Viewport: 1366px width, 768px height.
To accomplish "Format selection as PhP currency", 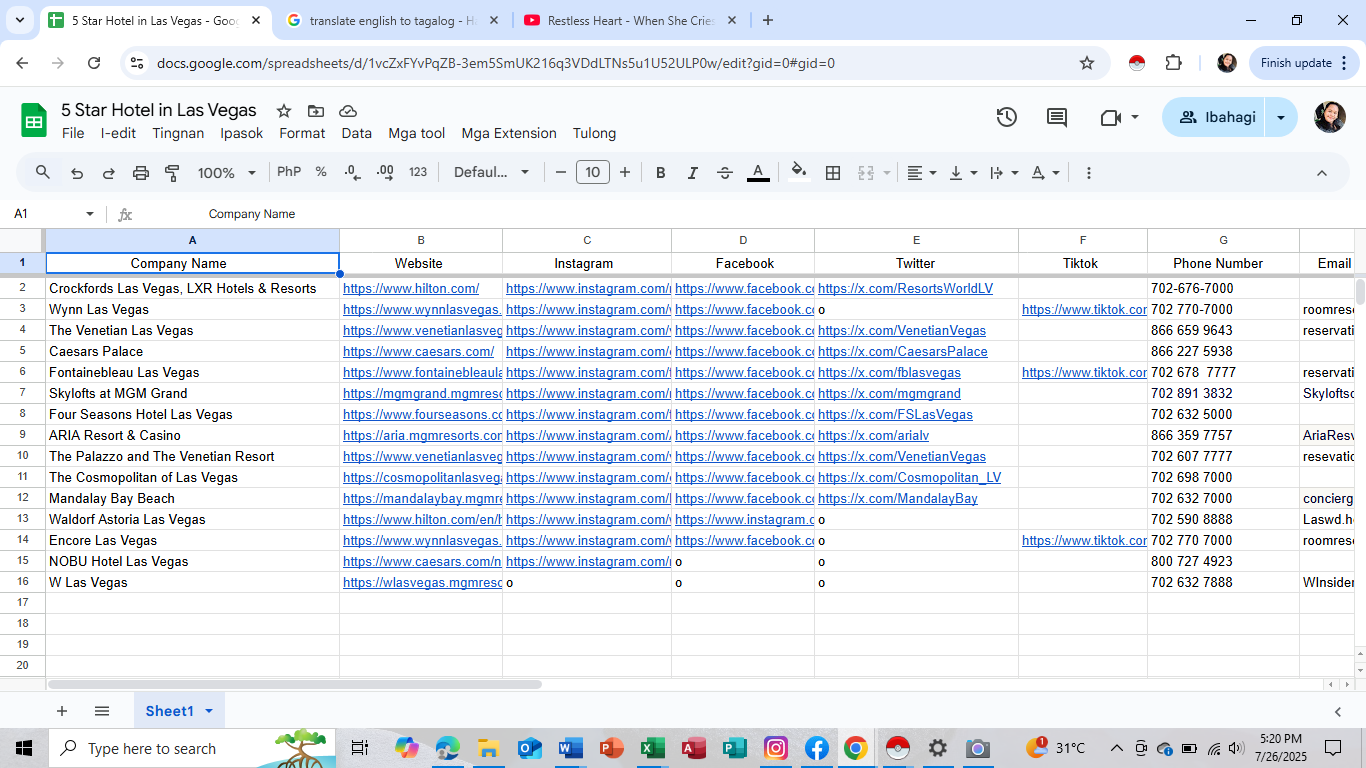I will (289, 172).
